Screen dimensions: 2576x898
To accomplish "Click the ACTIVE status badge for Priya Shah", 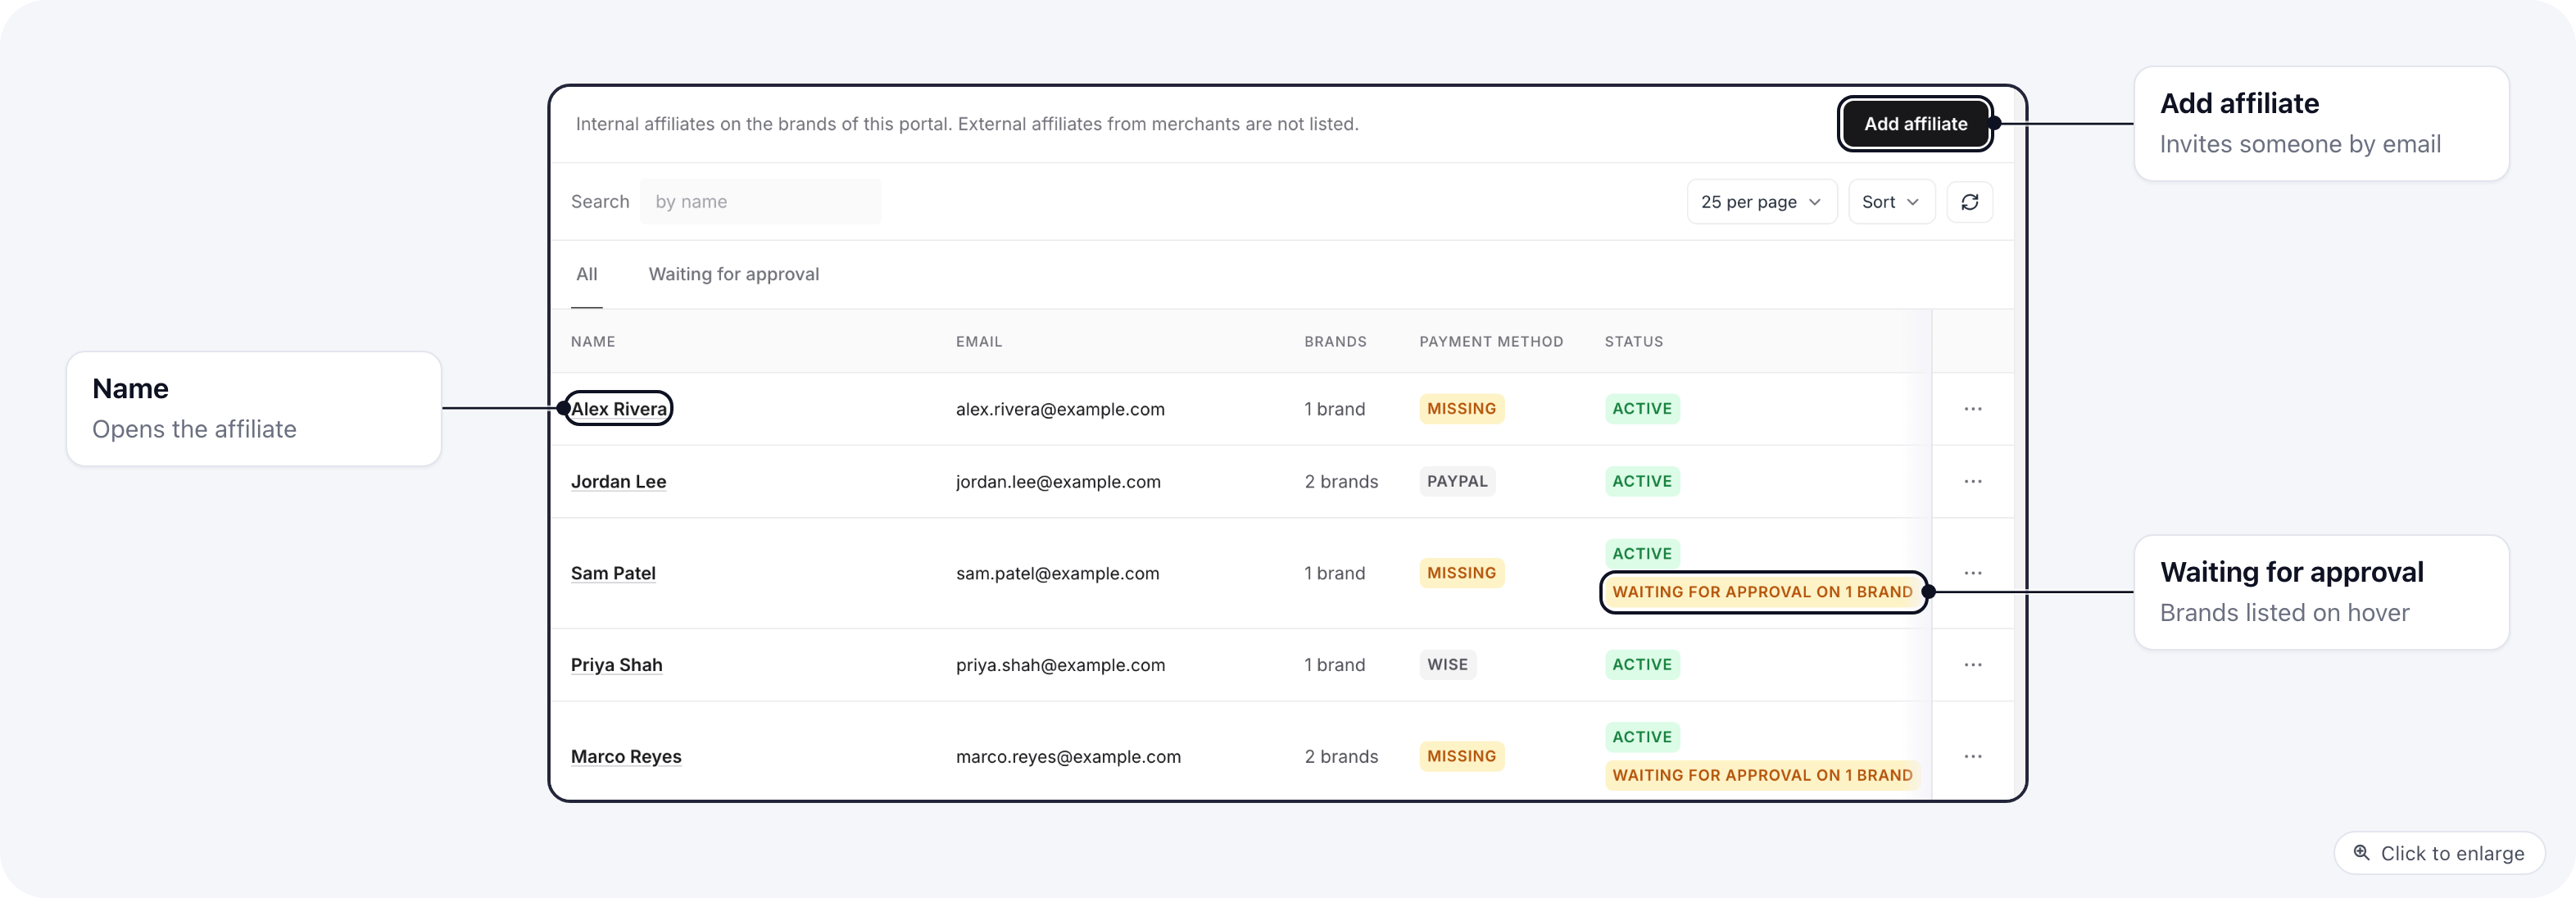I will (1642, 665).
